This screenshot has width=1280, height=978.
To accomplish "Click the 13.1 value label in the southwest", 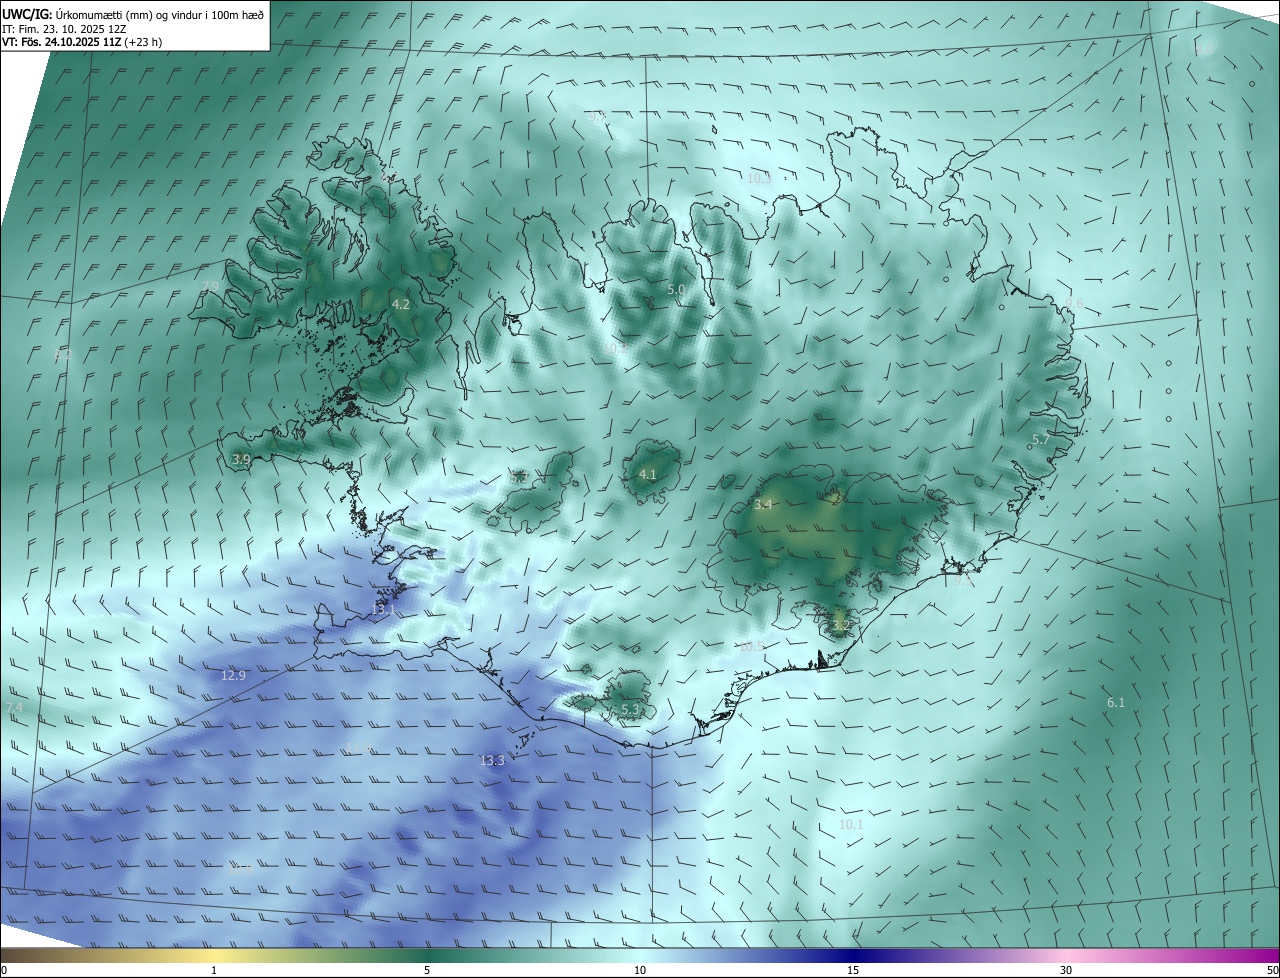I will [x=384, y=609].
